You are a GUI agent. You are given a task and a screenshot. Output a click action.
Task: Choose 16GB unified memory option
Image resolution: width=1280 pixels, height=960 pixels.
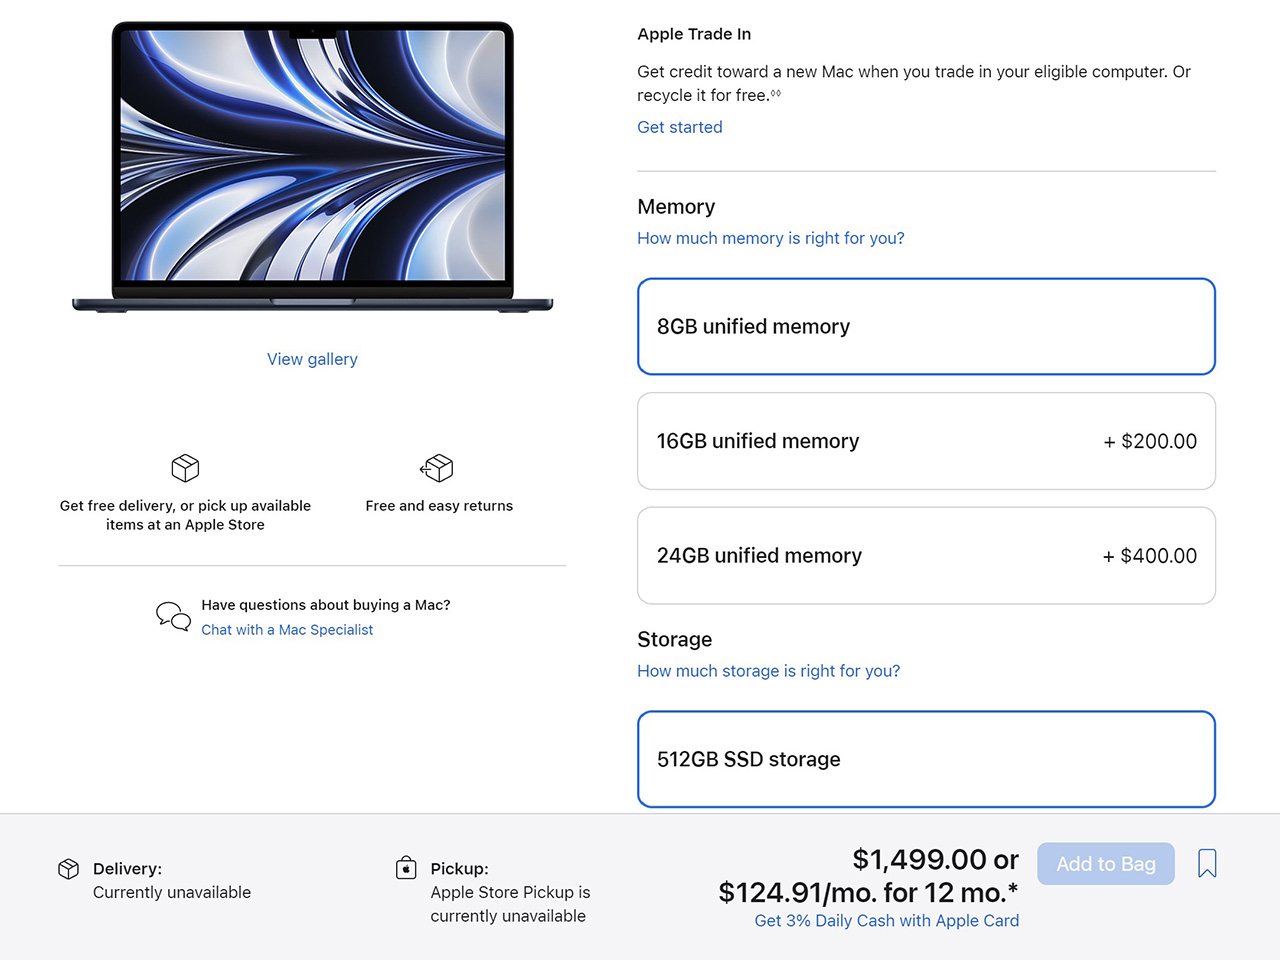pyautogui.click(x=926, y=441)
